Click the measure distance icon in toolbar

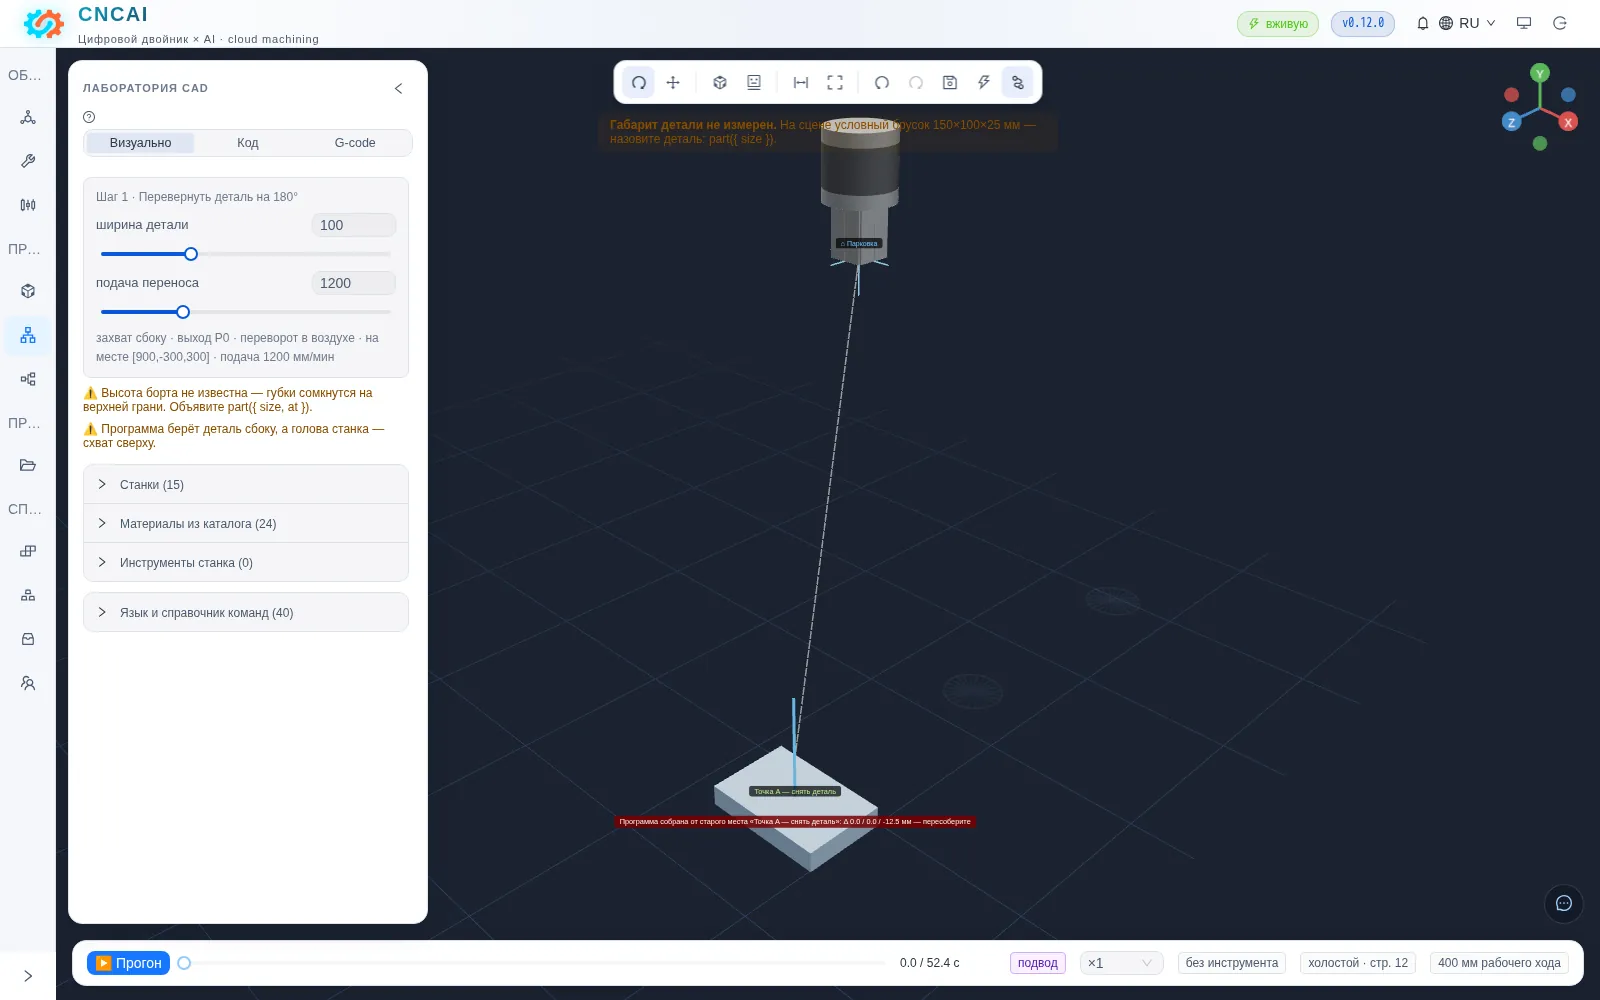[x=801, y=82]
